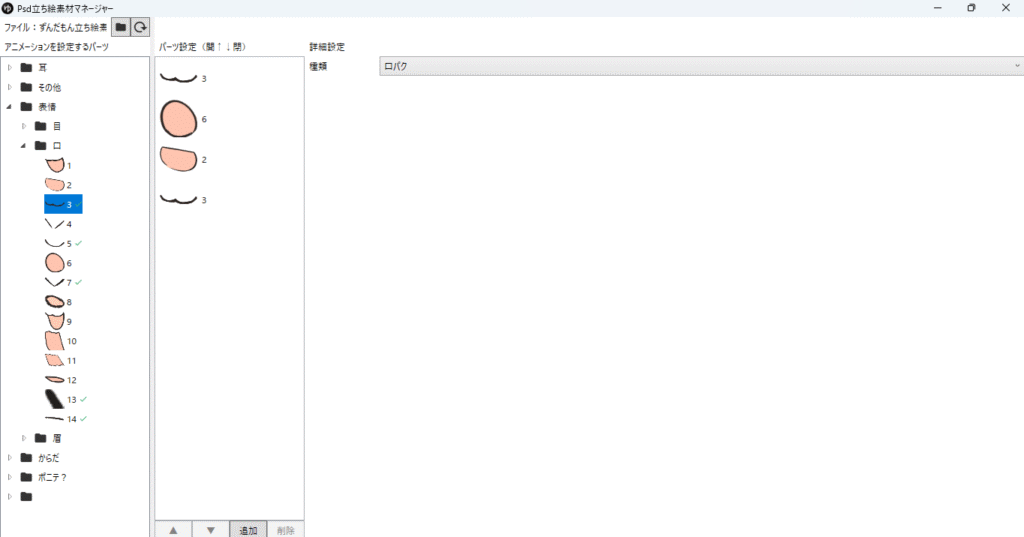Click the からだ folder icon
Viewport: 1024px width, 537px height.
click(x=26, y=458)
